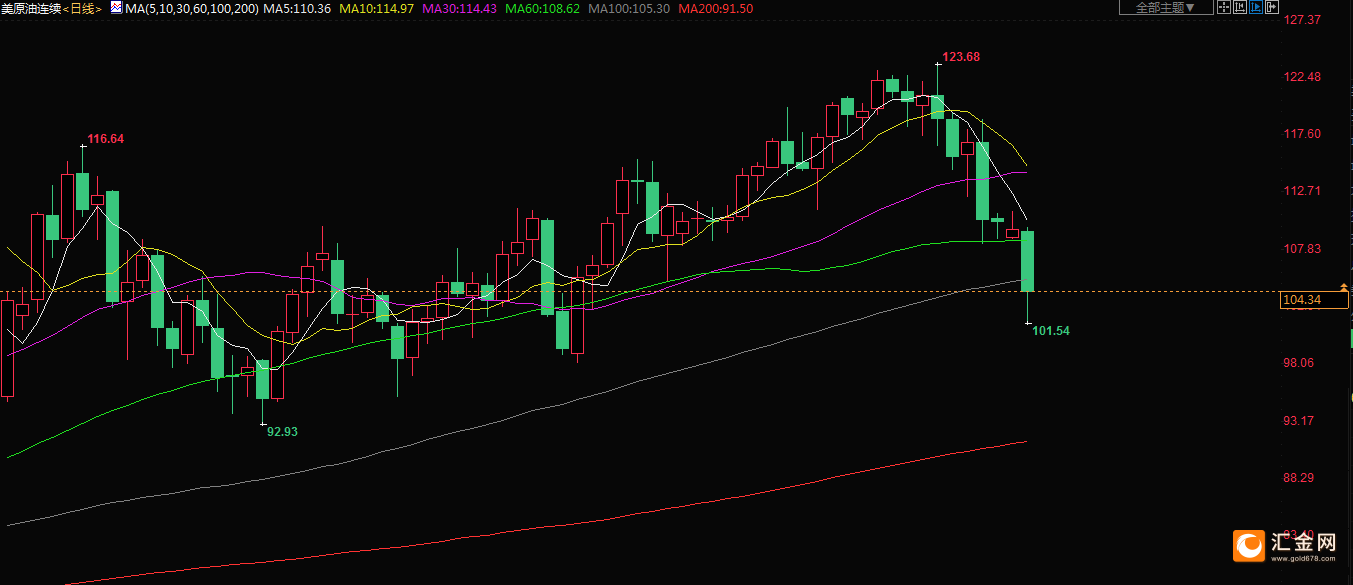
Task: Click the 107.83 price axis label
Action: click(1302, 249)
